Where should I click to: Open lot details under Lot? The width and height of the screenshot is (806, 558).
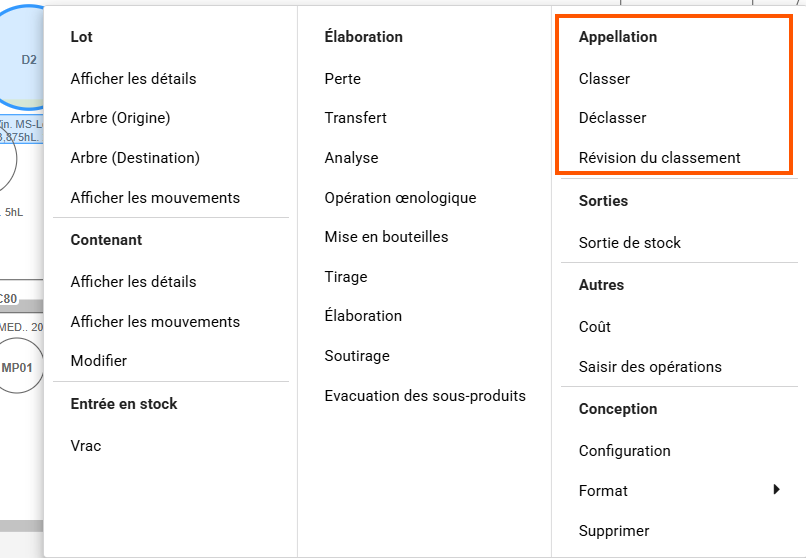click(x=133, y=79)
